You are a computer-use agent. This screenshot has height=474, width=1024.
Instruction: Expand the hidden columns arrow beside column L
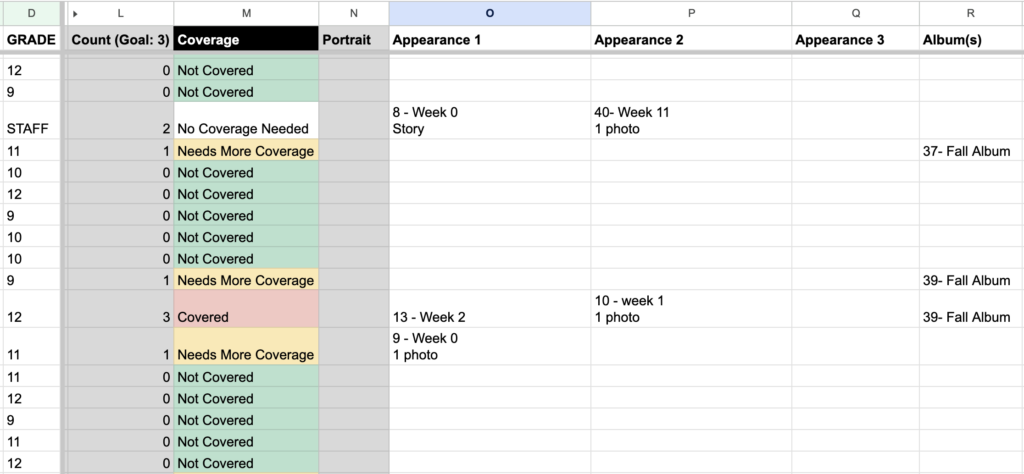click(76, 14)
